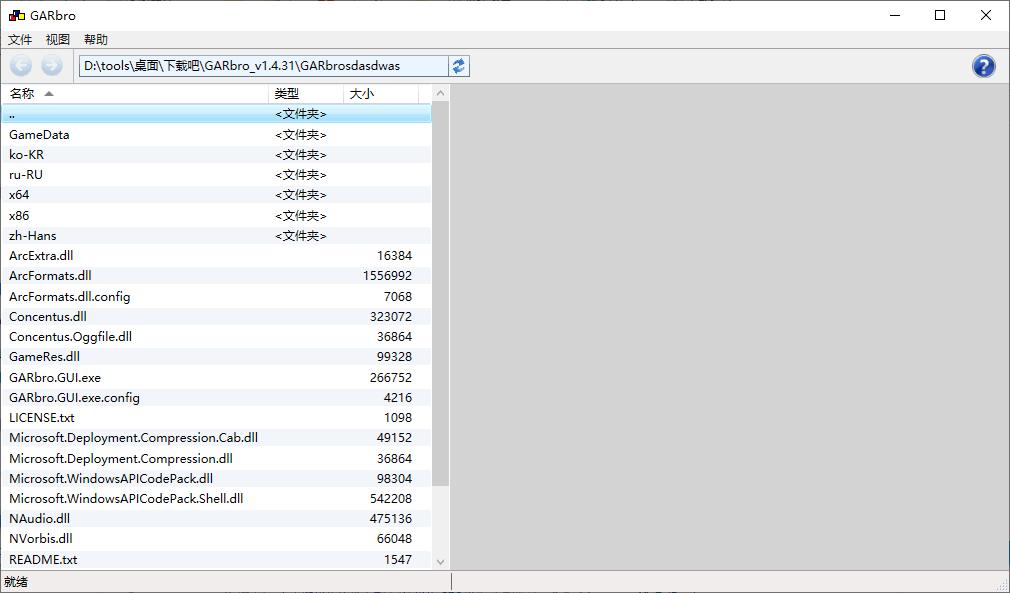Refresh the current directory listing
Screen dimensions: 1010x593
click(x=459, y=66)
